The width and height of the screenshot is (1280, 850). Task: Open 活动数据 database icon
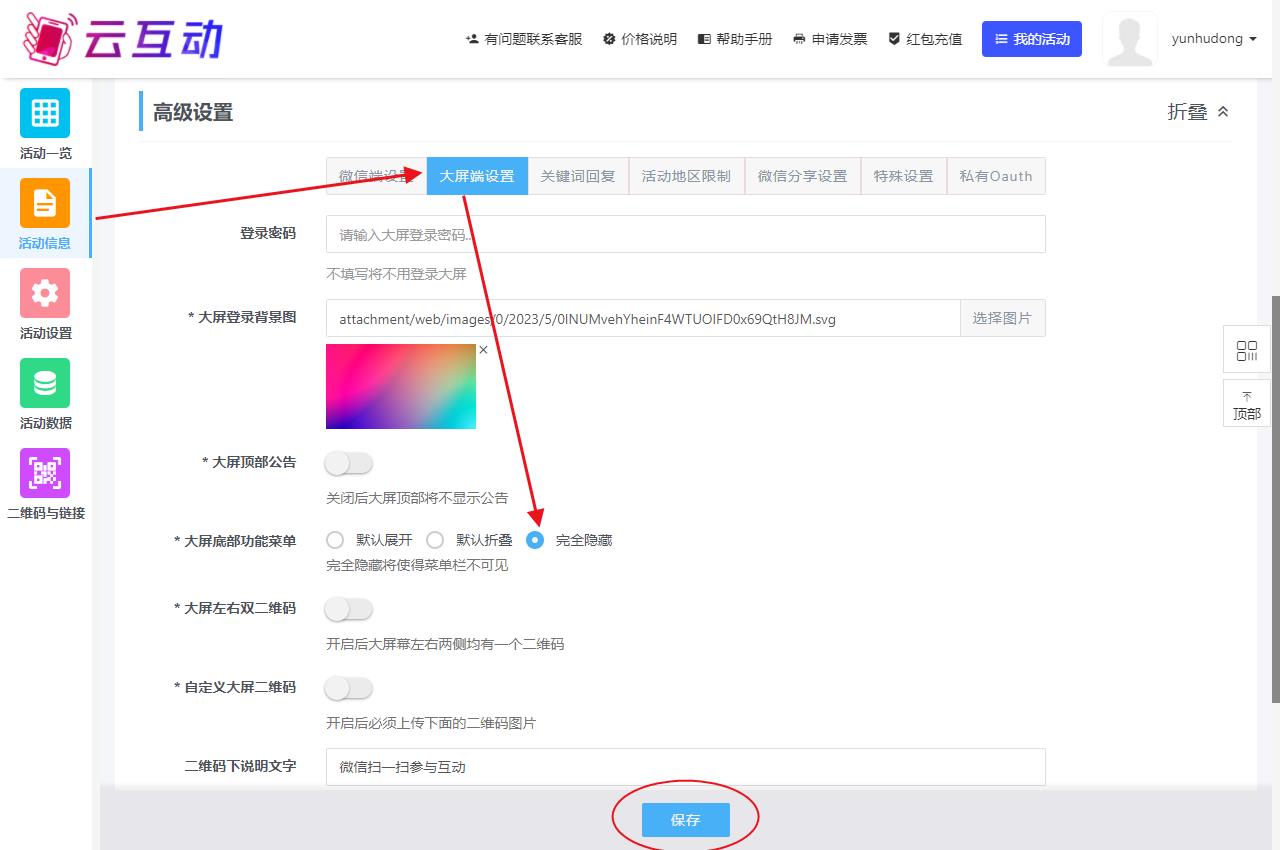click(x=45, y=383)
